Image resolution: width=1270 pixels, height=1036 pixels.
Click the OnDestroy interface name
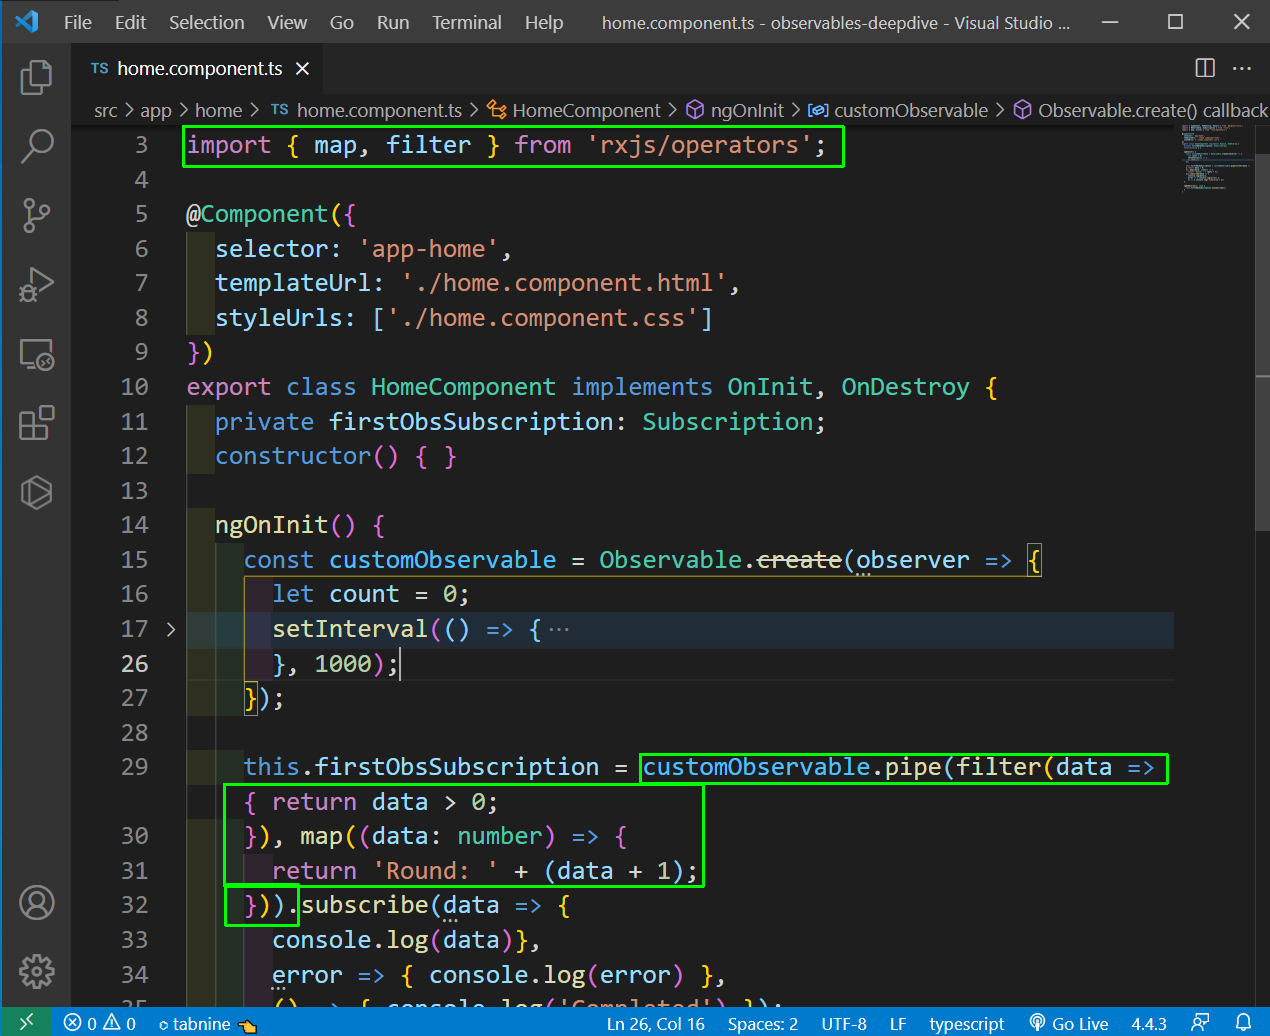(x=905, y=387)
